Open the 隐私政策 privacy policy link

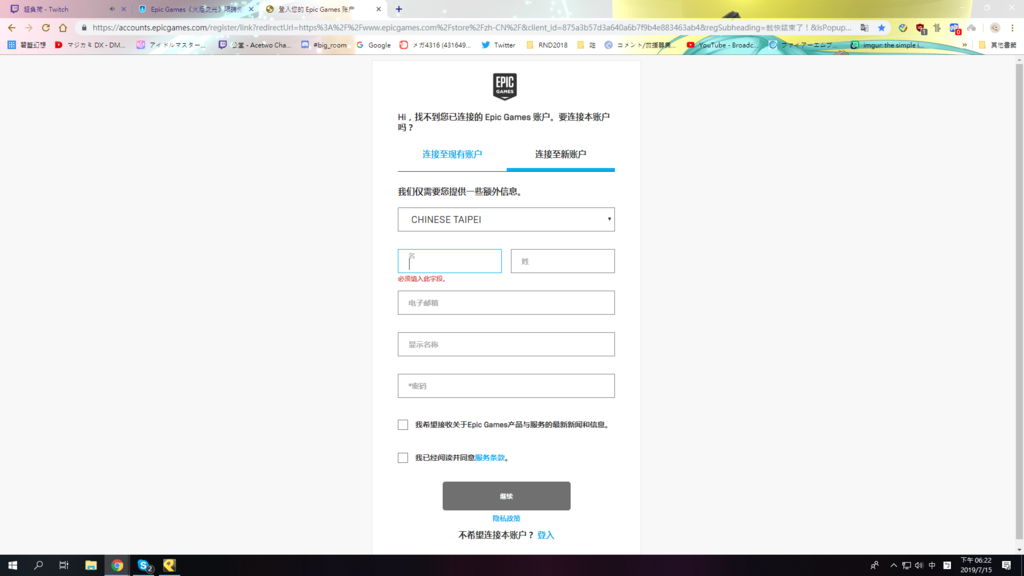pyautogui.click(x=506, y=519)
